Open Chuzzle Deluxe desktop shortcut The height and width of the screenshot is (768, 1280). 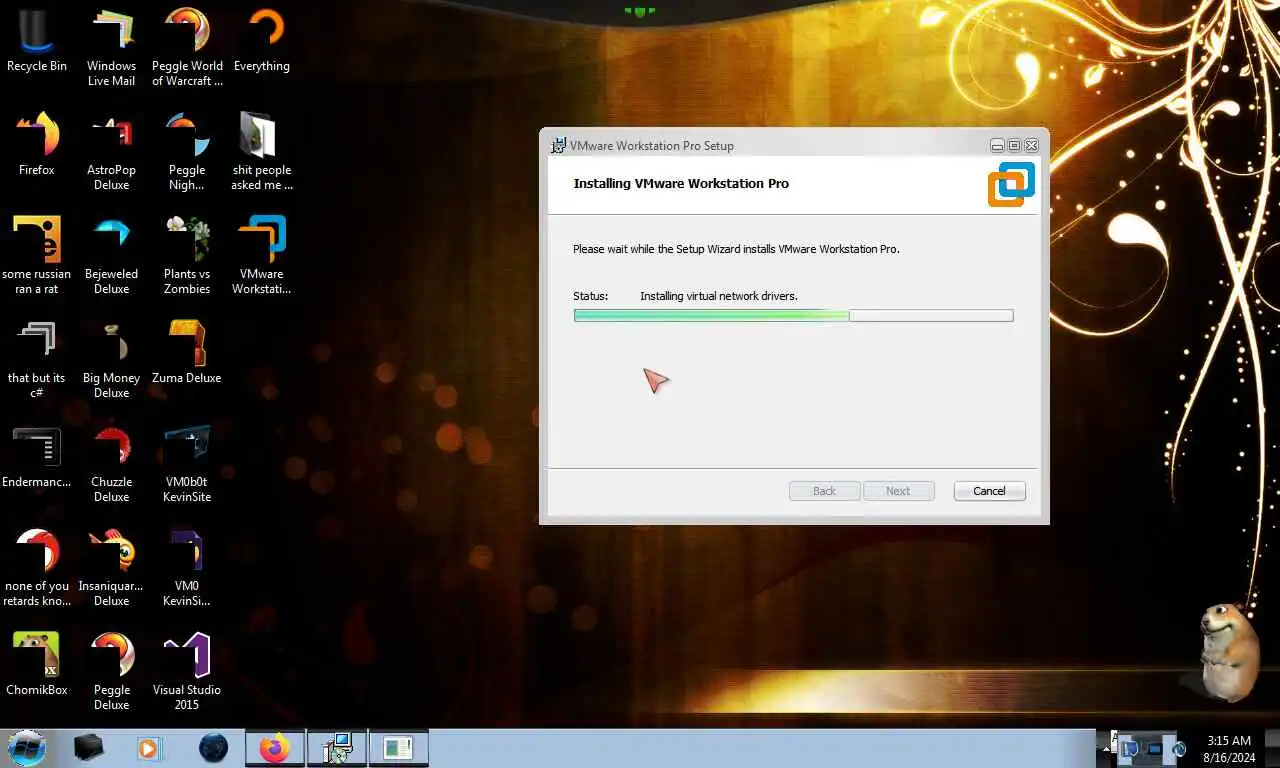(111, 463)
